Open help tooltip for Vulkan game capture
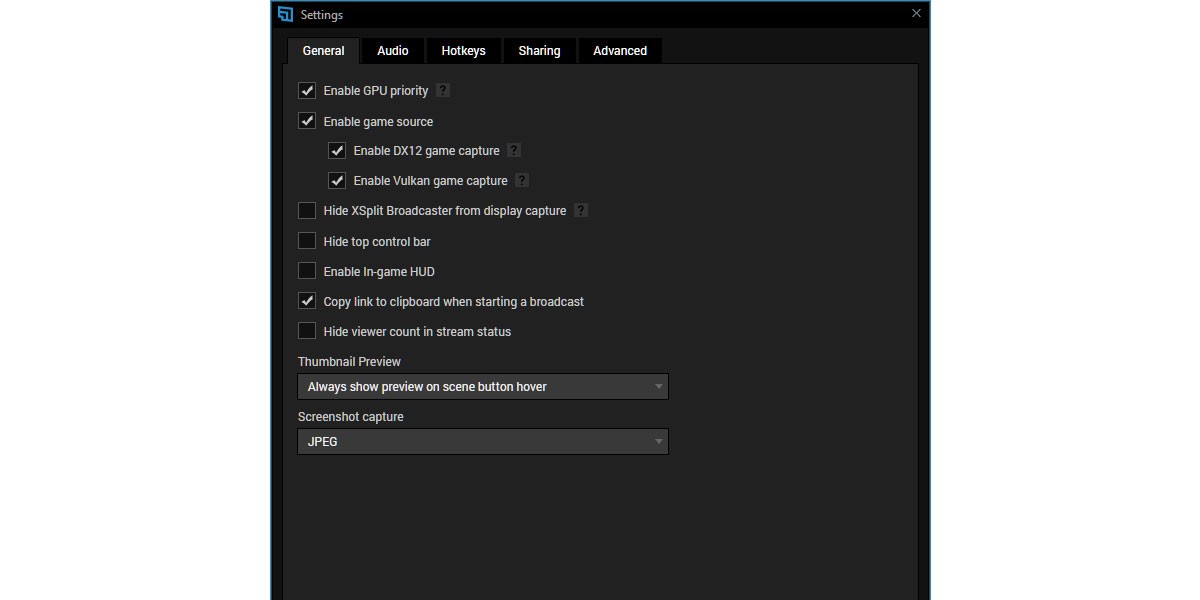Viewport: 1200px width, 600px height. (522, 181)
